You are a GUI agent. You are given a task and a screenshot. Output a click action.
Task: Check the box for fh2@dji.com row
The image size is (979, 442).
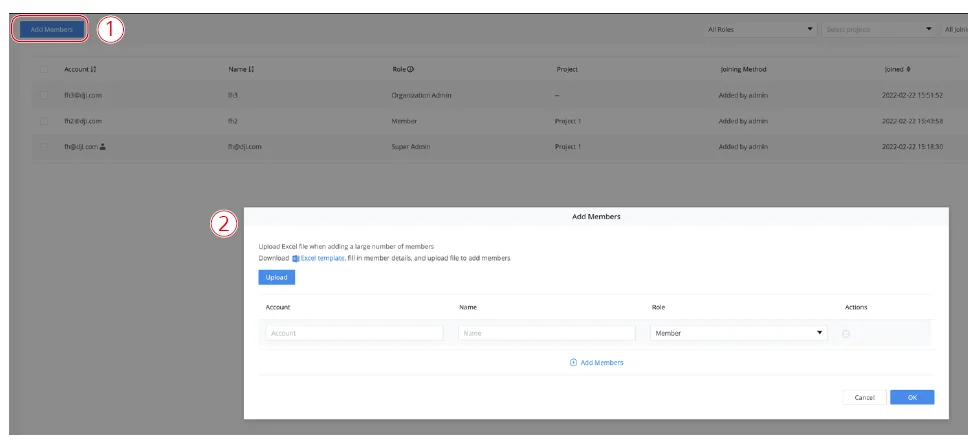tap(43, 121)
